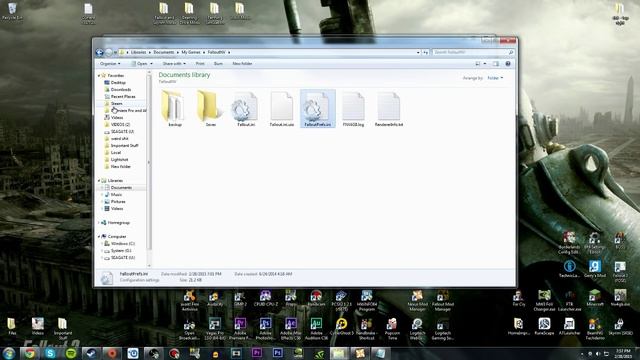Select Important Stuff in Favorites
The image size is (640, 360).
124,145
